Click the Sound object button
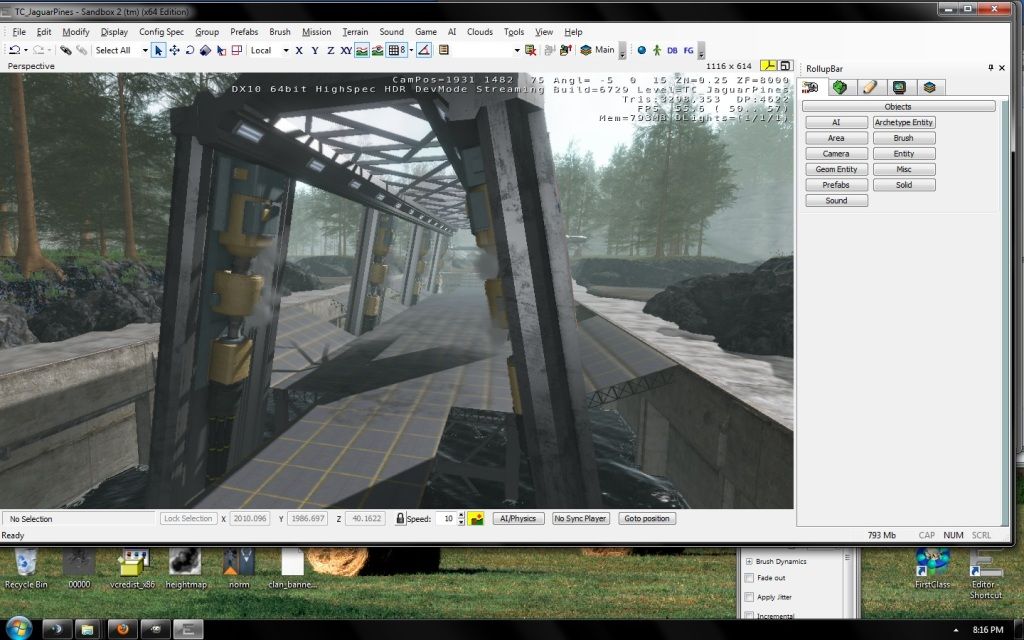 [x=836, y=200]
